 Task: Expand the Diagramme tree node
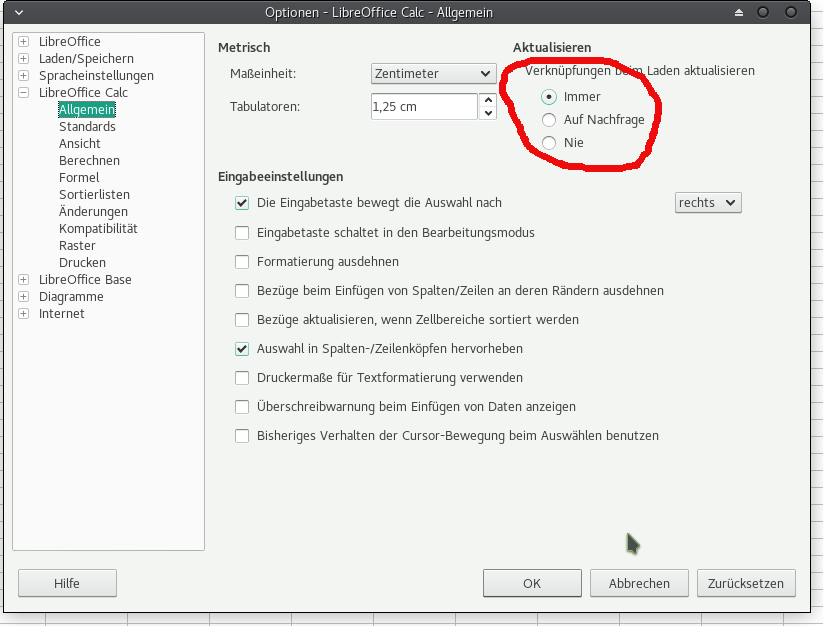click(x=24, y=296)
